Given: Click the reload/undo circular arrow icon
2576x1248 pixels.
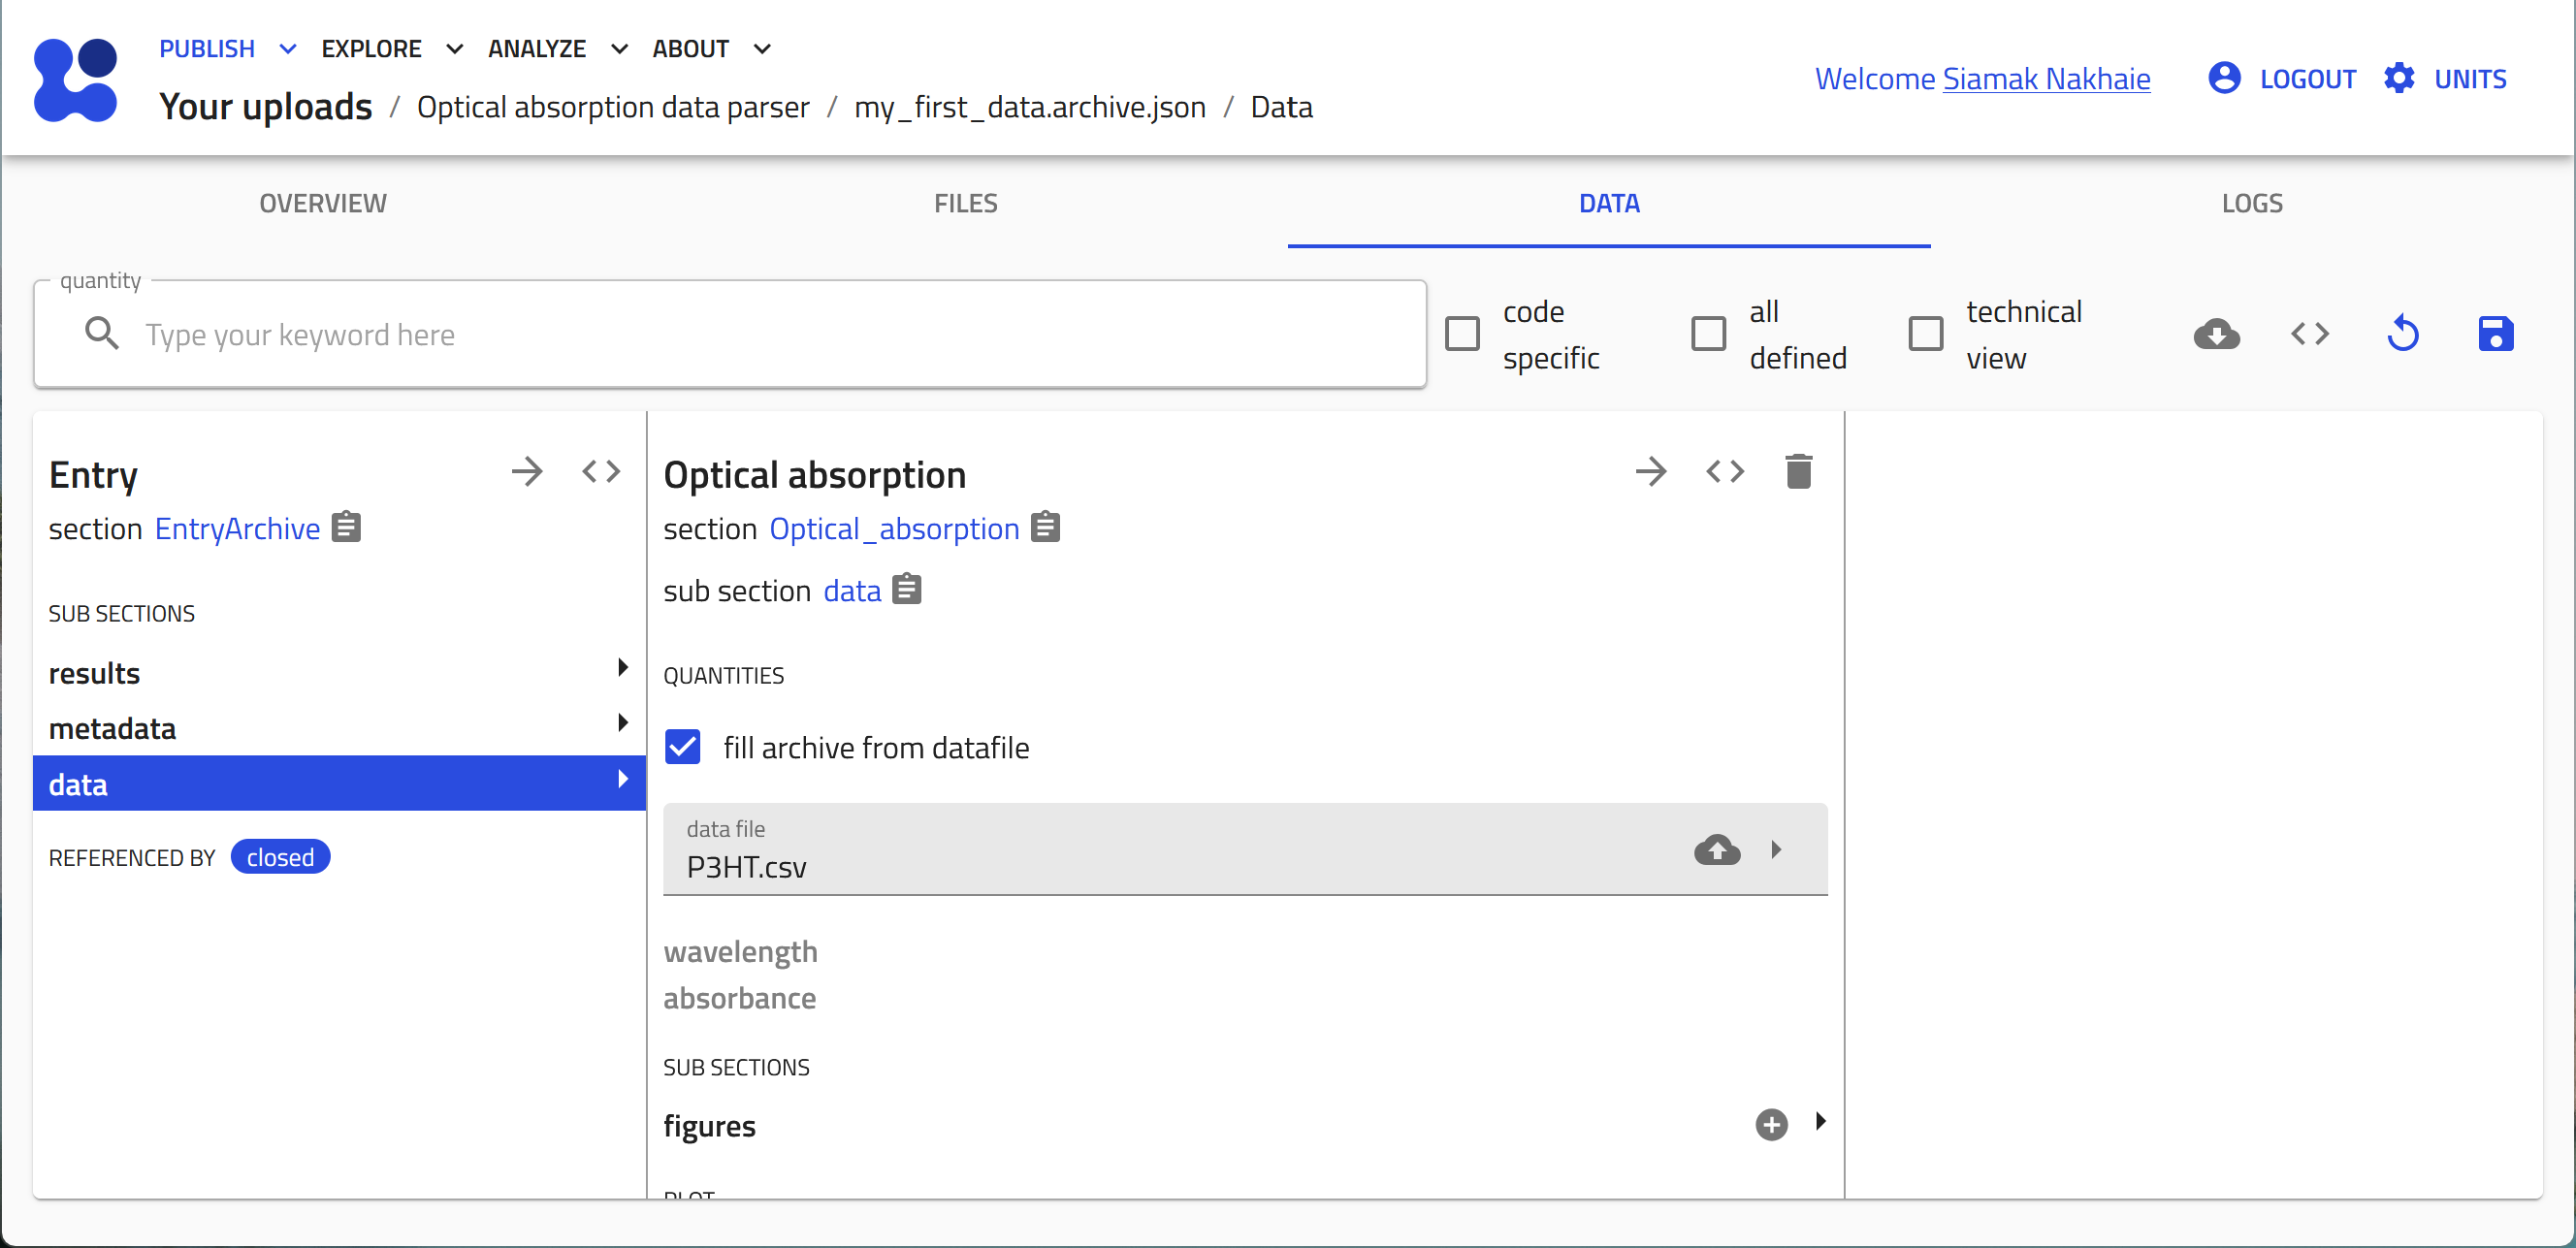Looking at the screenshot, I should click(x=2402, y=334).
